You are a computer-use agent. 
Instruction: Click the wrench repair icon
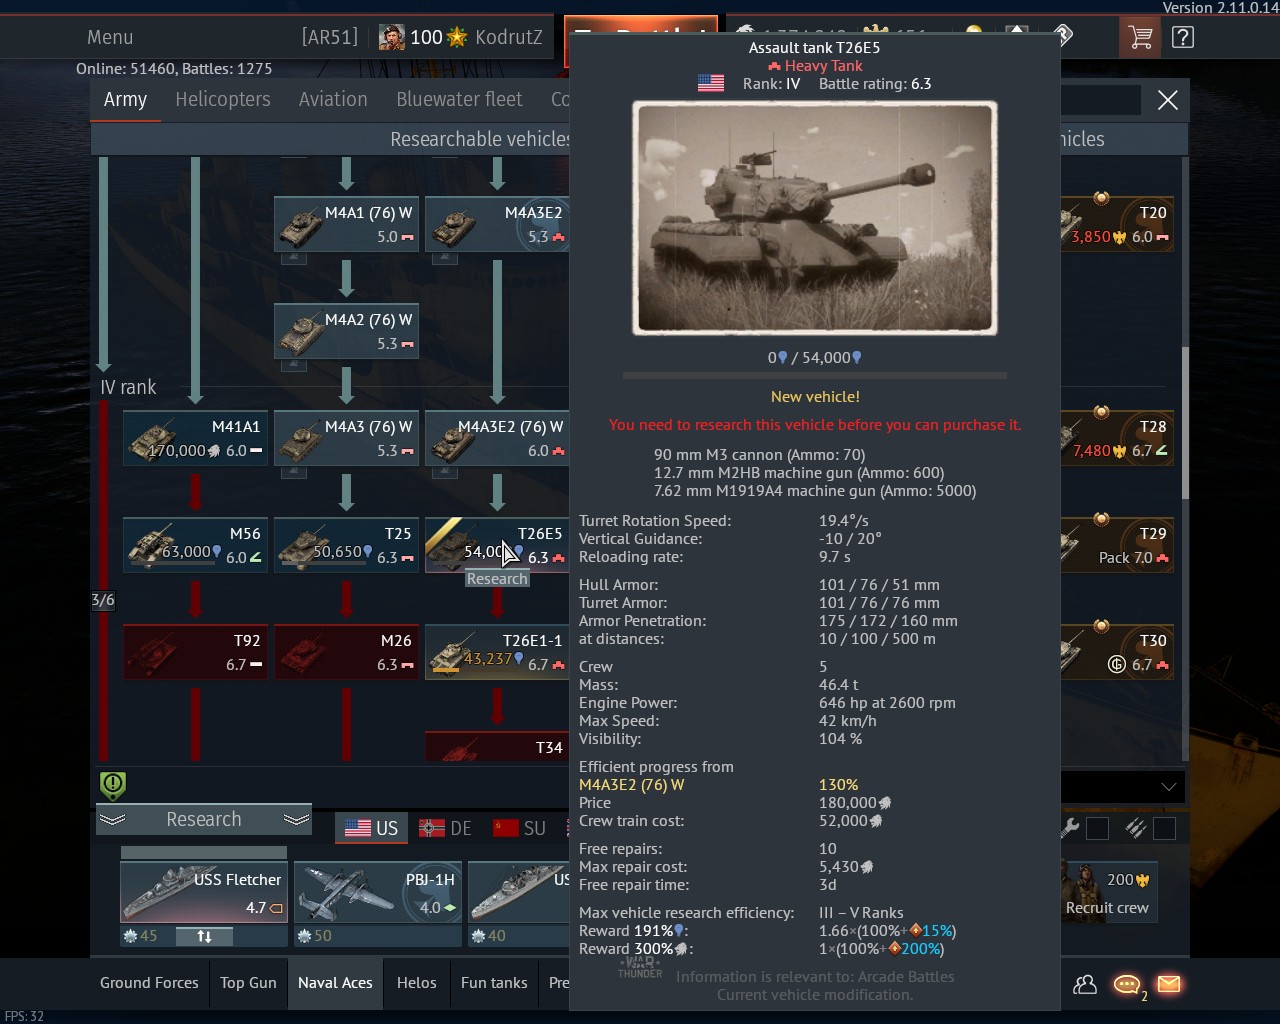click(x=1069, y=827)
